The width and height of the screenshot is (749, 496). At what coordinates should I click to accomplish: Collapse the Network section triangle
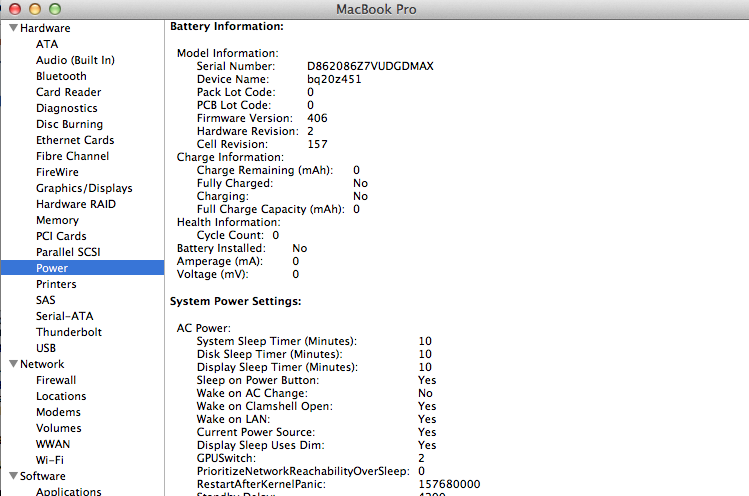tap(13, 364)
